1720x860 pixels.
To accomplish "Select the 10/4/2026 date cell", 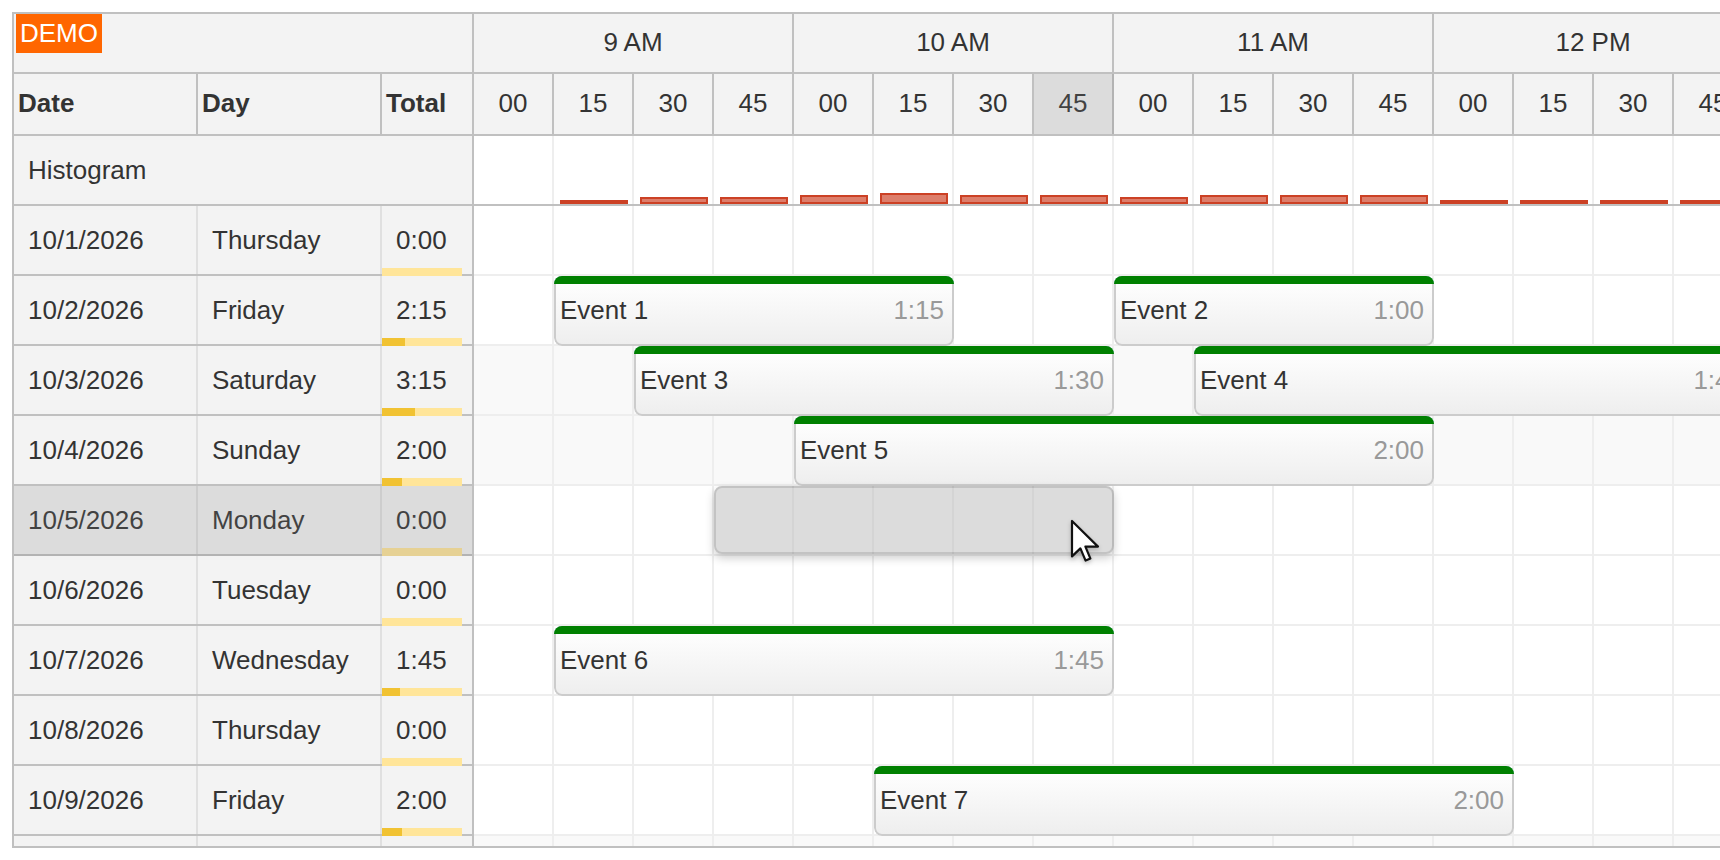I will pos(105,450).
